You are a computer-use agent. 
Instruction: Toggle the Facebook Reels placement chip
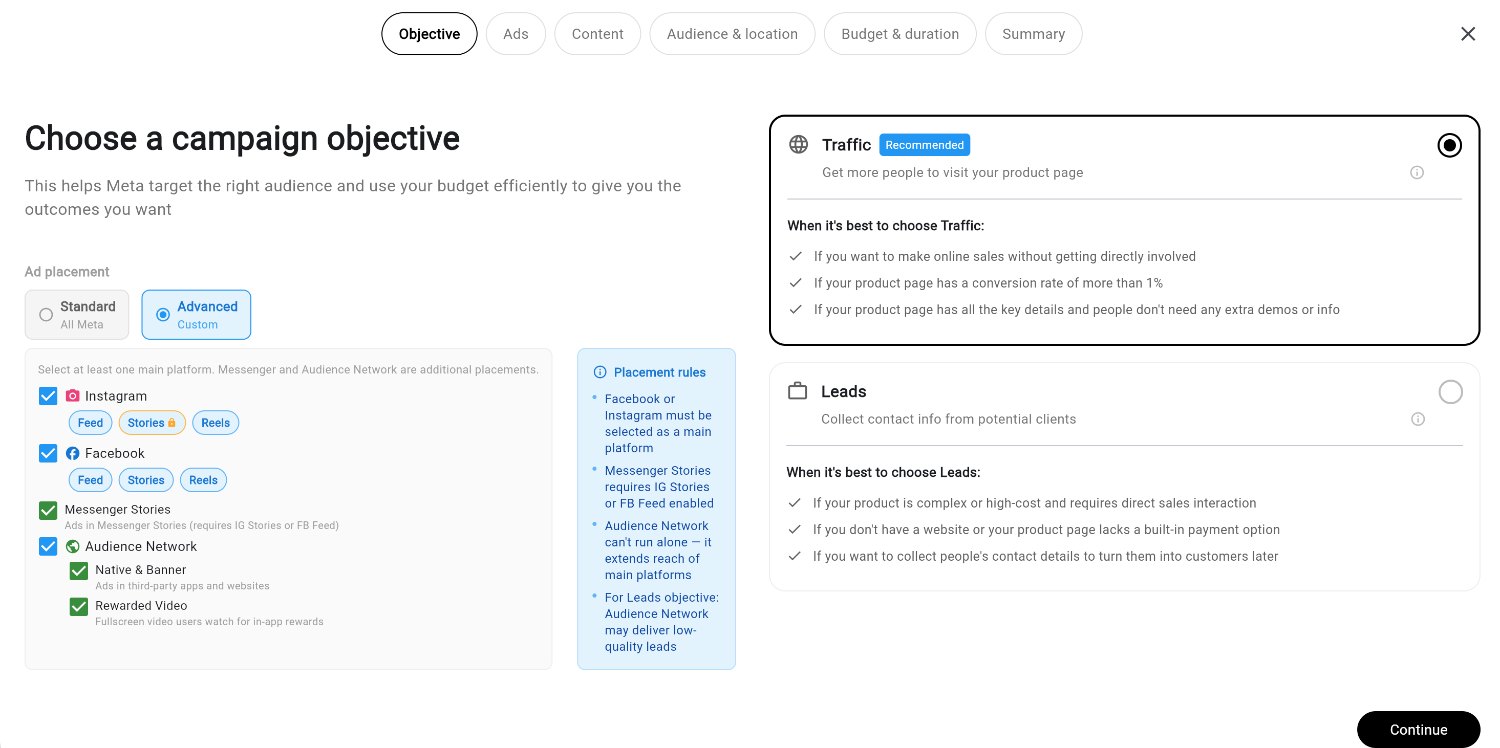click(x=203, y=480)
